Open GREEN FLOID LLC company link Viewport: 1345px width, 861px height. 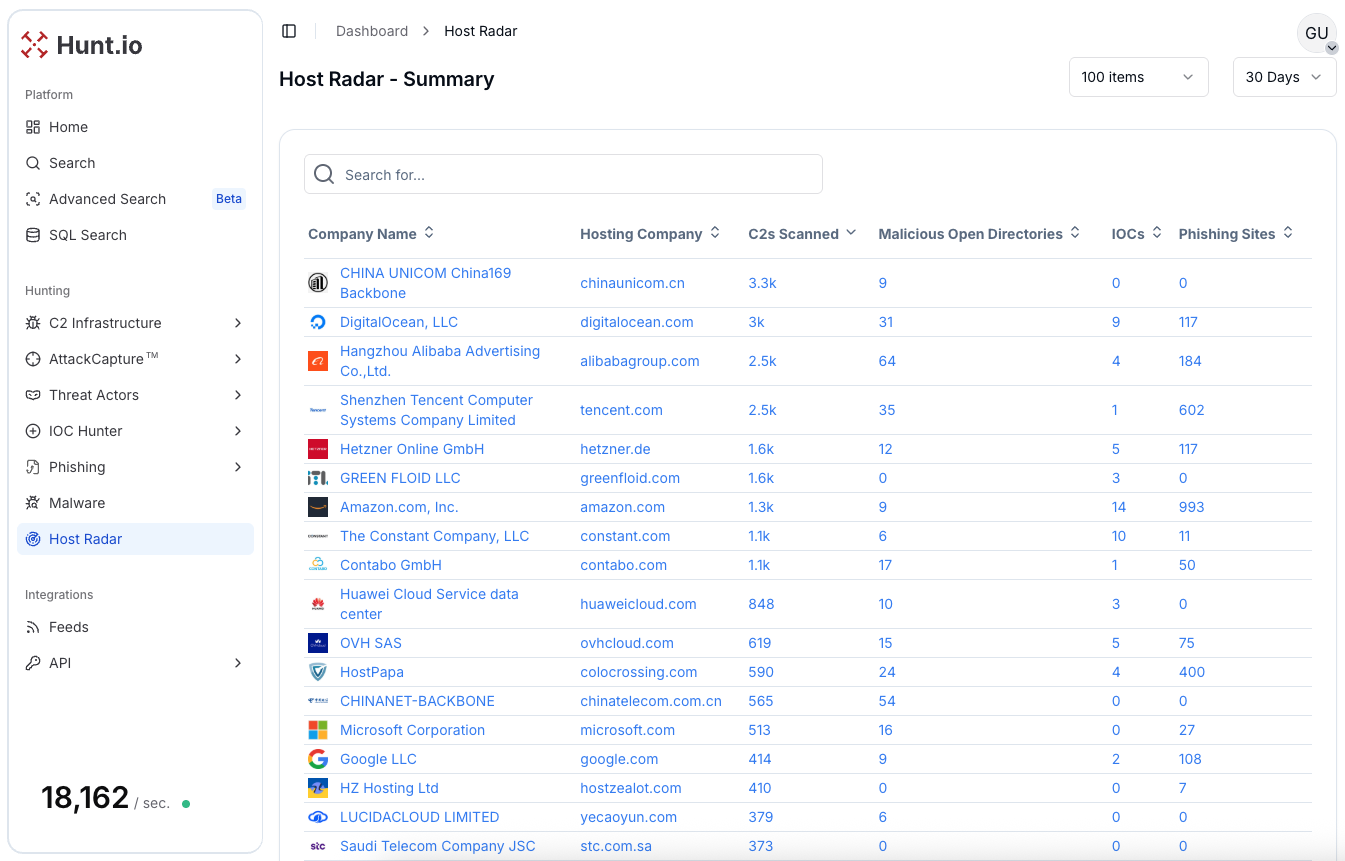400,478
